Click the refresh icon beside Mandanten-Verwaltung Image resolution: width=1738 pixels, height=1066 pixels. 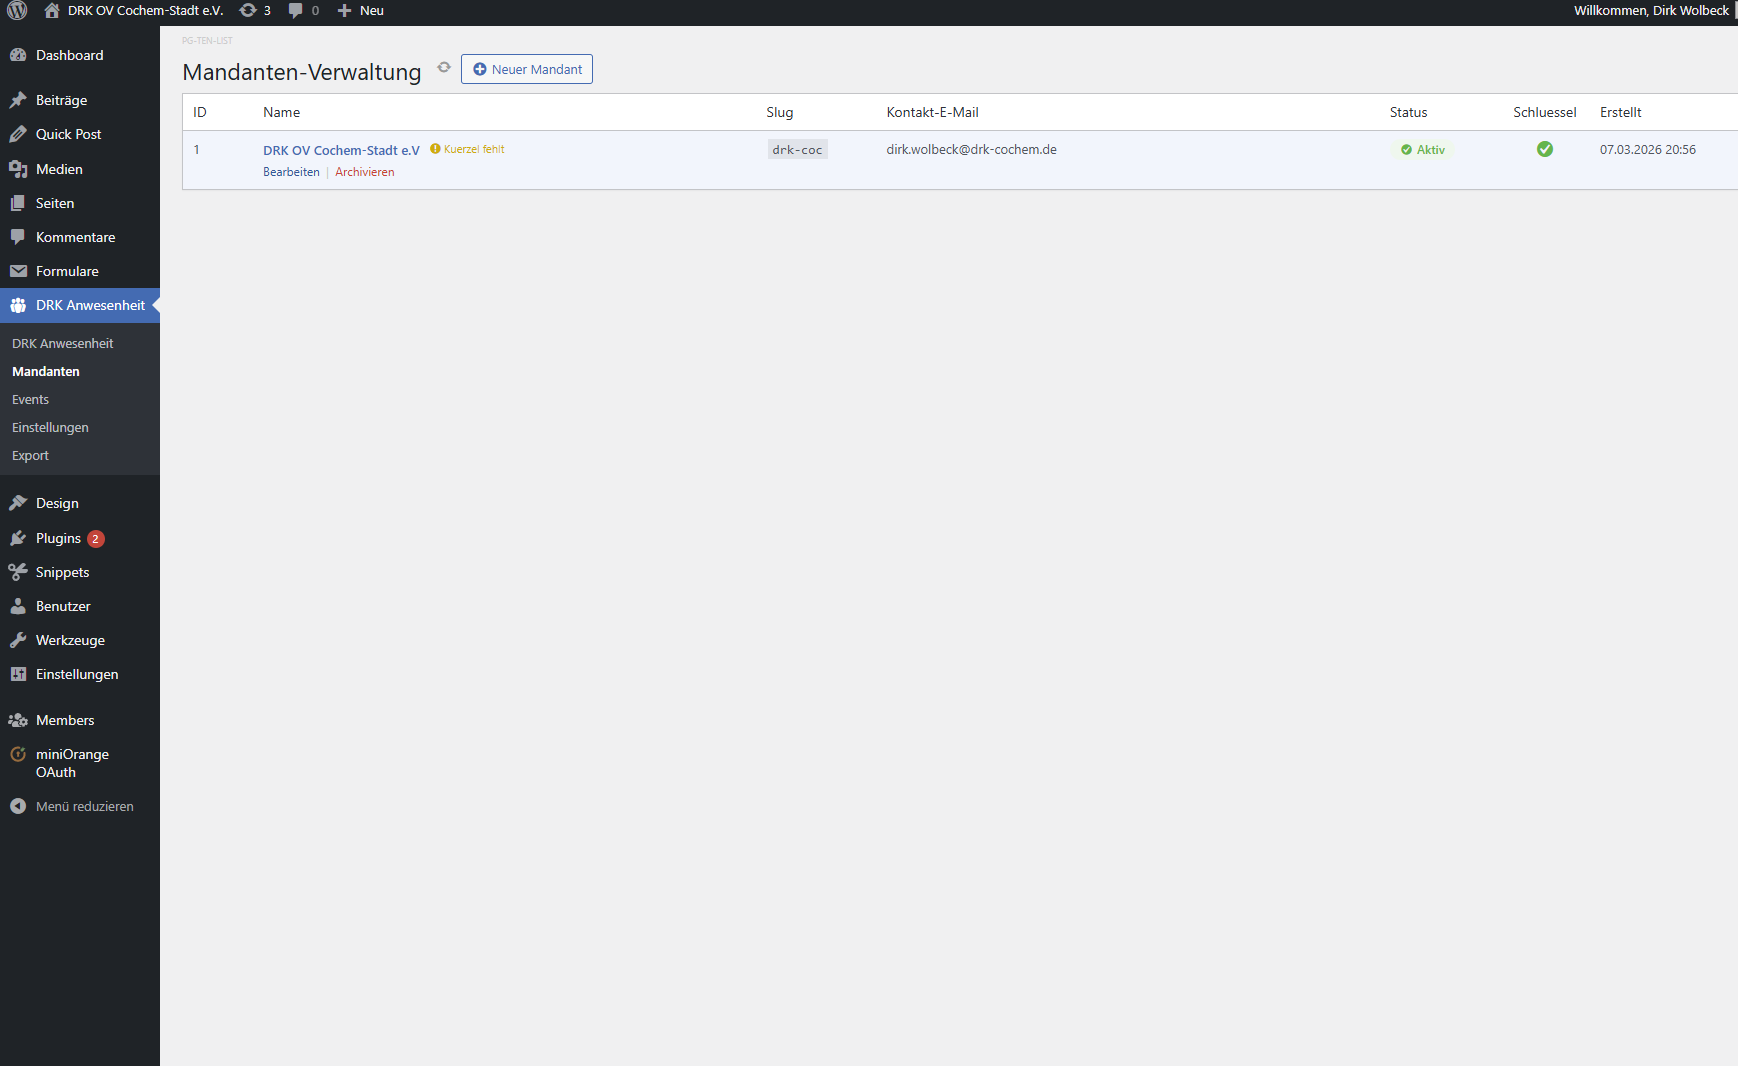click(x=444, y=67)
